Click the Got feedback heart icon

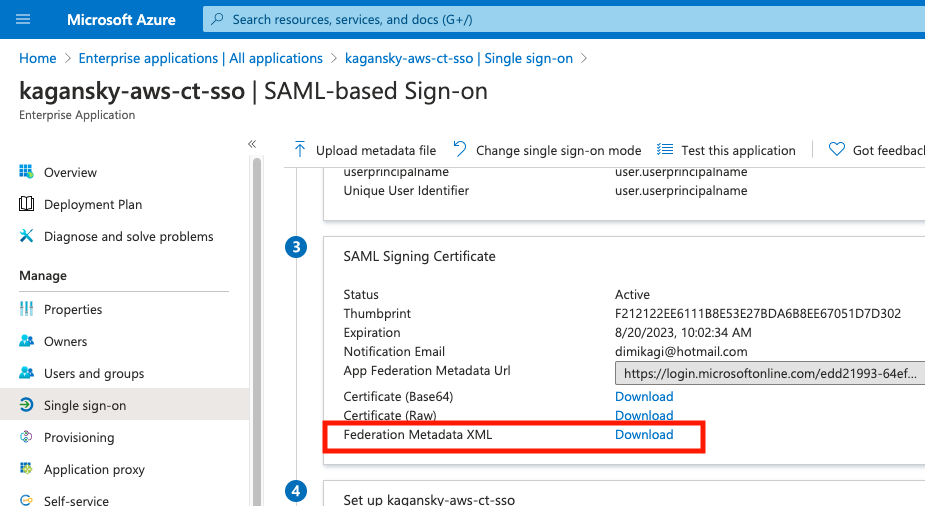(837, 149)
